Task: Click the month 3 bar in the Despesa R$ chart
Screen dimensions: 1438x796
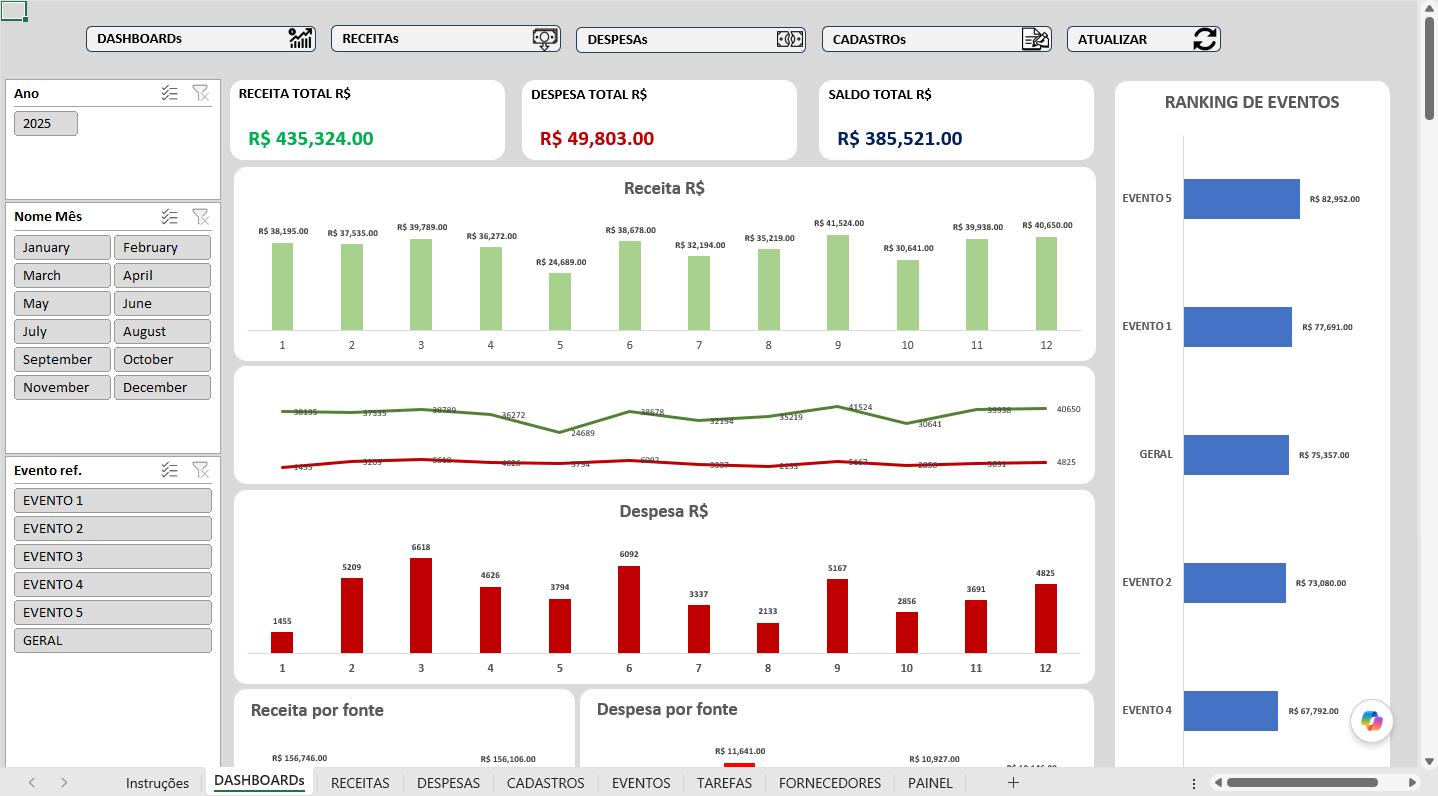Action: coord(421,606)
